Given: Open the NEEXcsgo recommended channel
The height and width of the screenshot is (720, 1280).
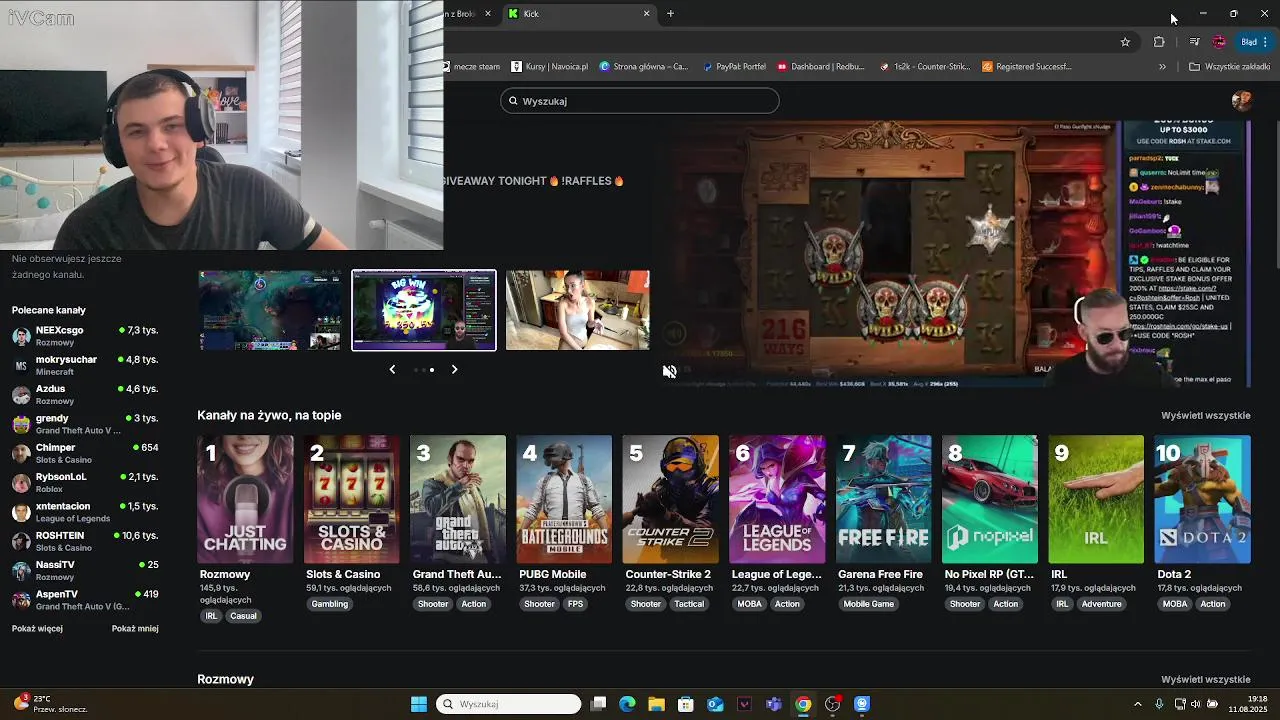Looking at the screenshot, I should point(85,336).
